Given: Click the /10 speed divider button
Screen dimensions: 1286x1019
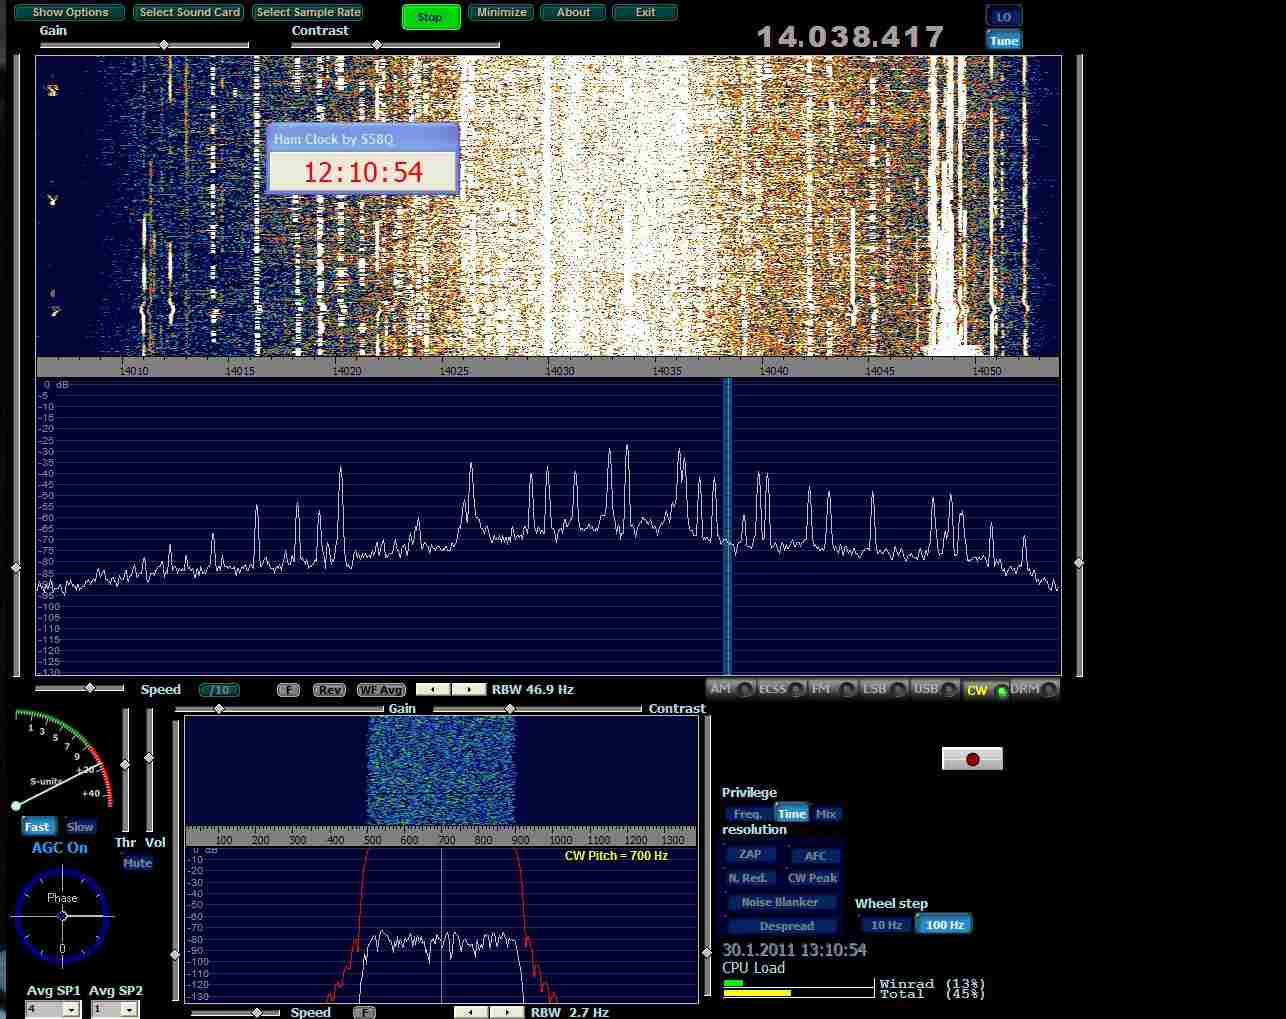Looking at the screenshot, I should 219,690.
